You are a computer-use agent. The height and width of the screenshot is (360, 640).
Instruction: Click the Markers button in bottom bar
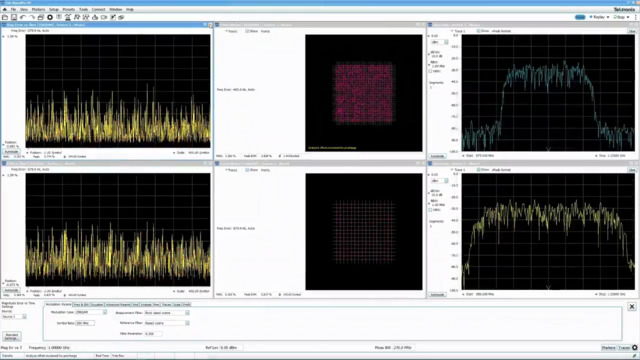pyautogui.click(x=608, y=348)
